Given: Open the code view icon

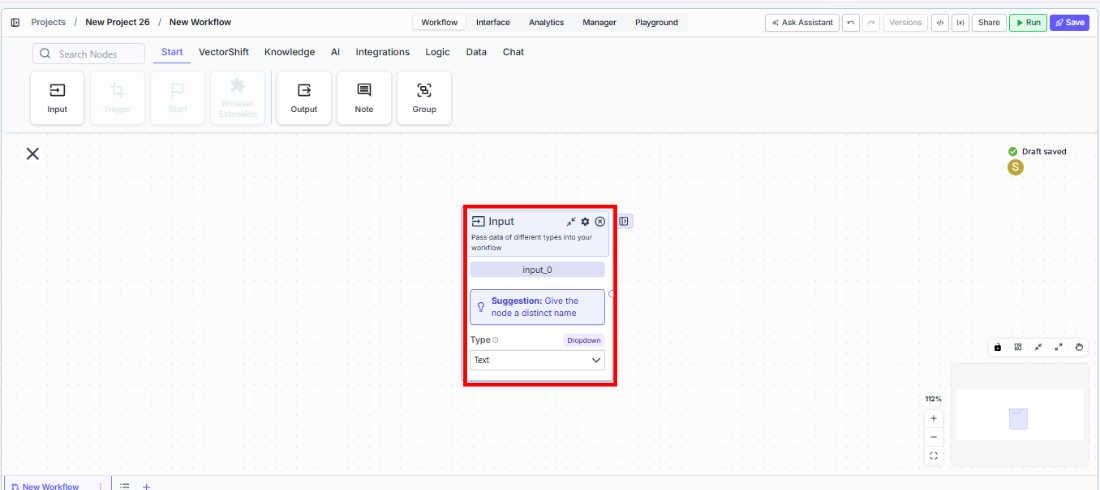Looking at the screenshot, I should pos(940,22).
